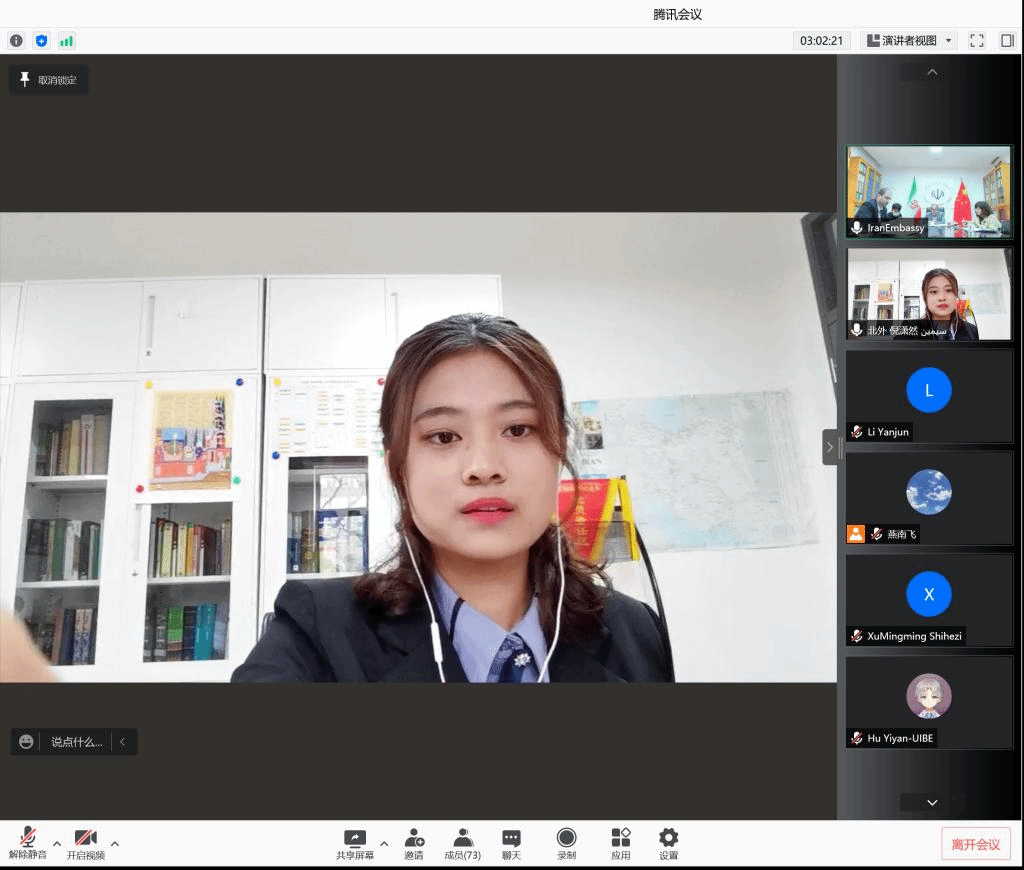The width and height of the screenshot is (1024, 870).
Task: Click the meeting info icon
Action: (x=16, y=41)
